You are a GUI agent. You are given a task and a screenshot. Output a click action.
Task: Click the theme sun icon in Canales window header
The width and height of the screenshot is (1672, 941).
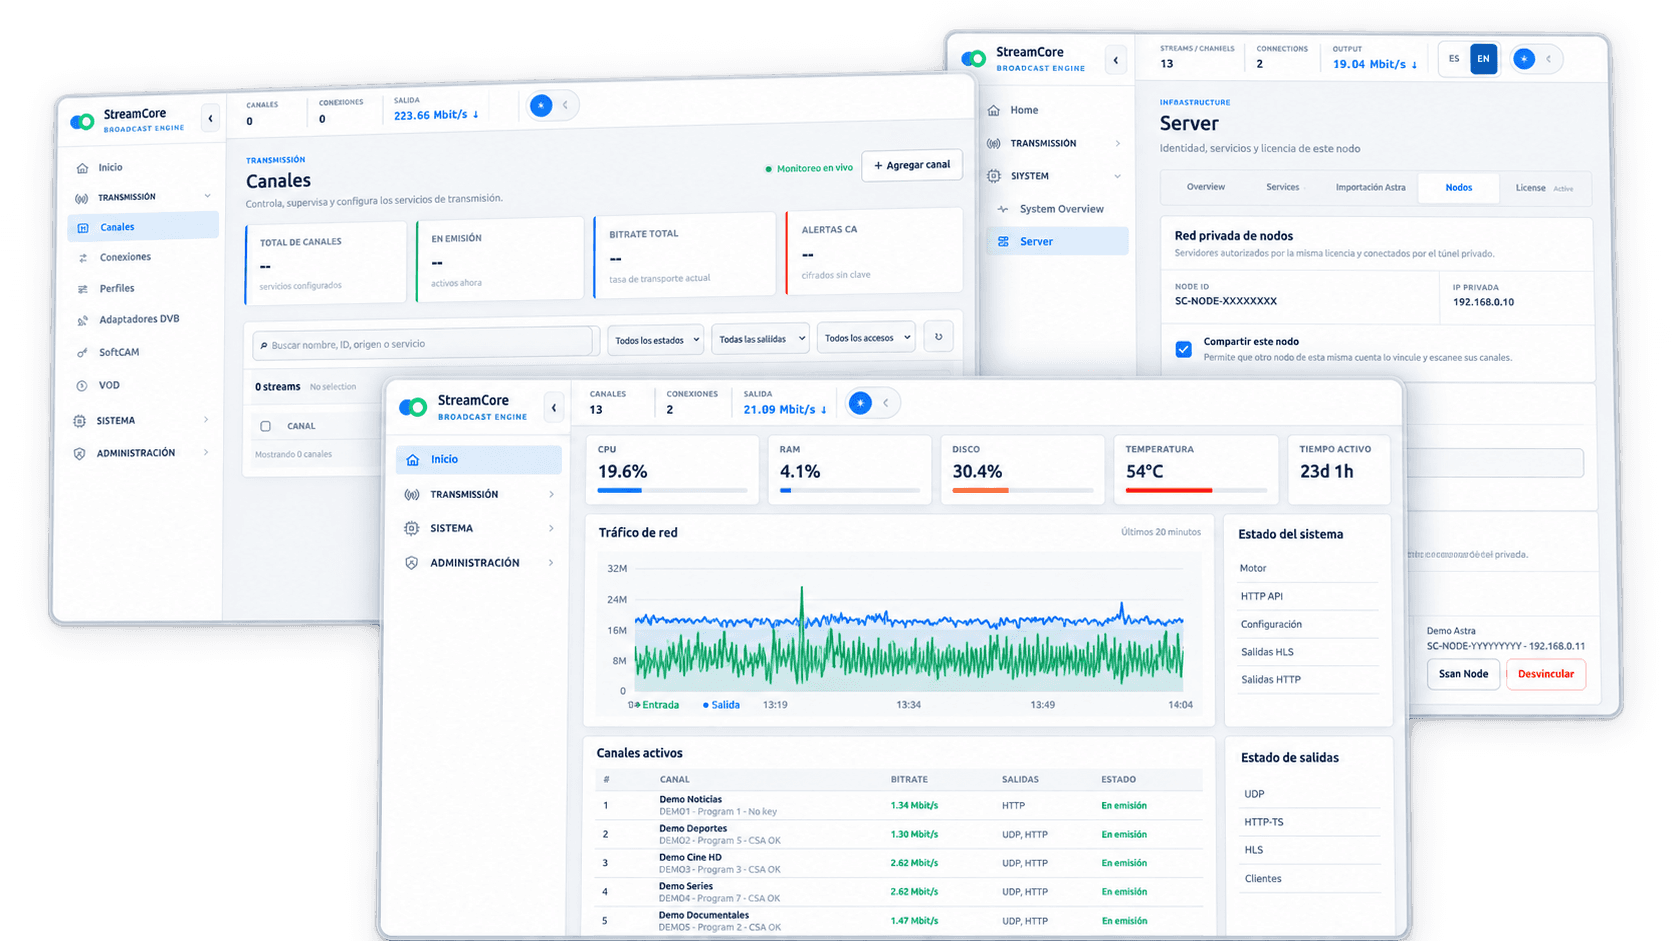coord(541,105)
